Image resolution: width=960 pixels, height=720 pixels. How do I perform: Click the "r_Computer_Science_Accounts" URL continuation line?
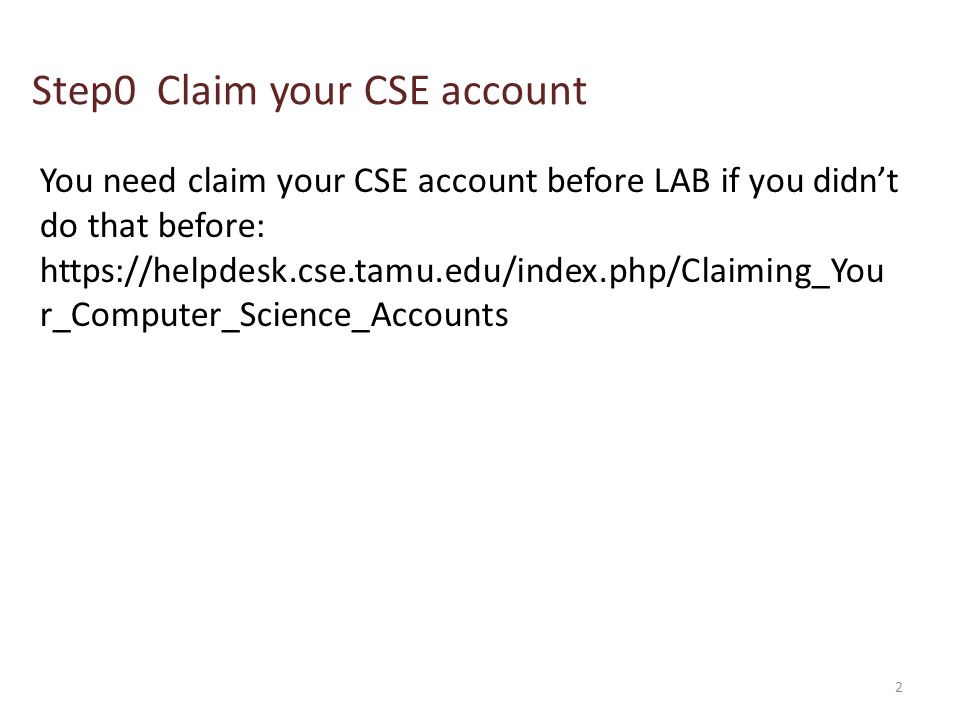pos(274,316)
